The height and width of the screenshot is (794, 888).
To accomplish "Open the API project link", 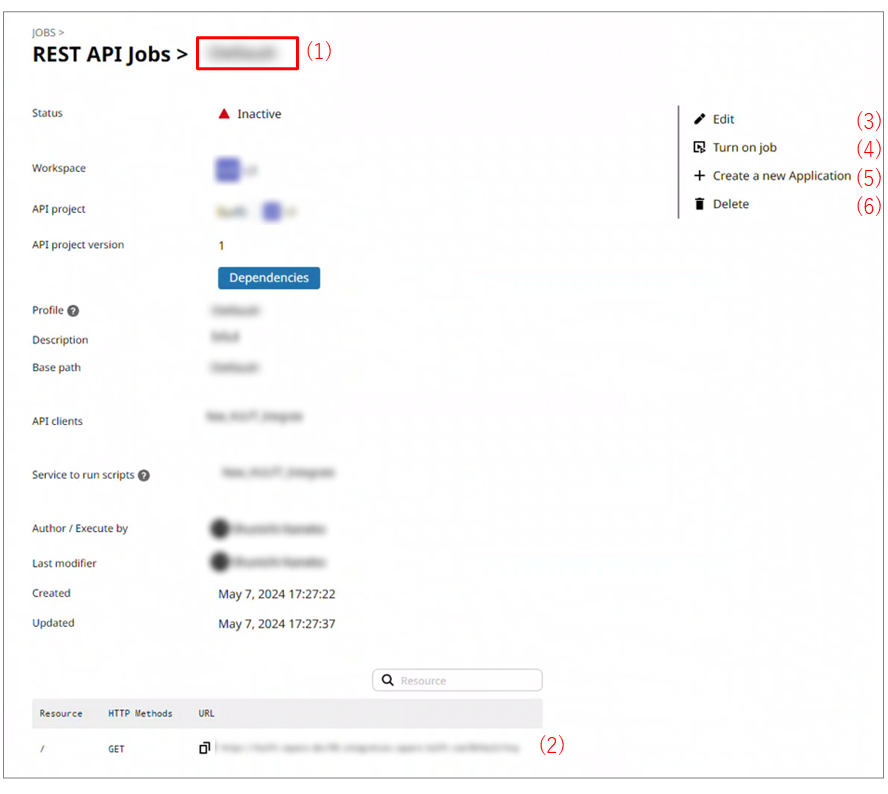I will [233, 211].
